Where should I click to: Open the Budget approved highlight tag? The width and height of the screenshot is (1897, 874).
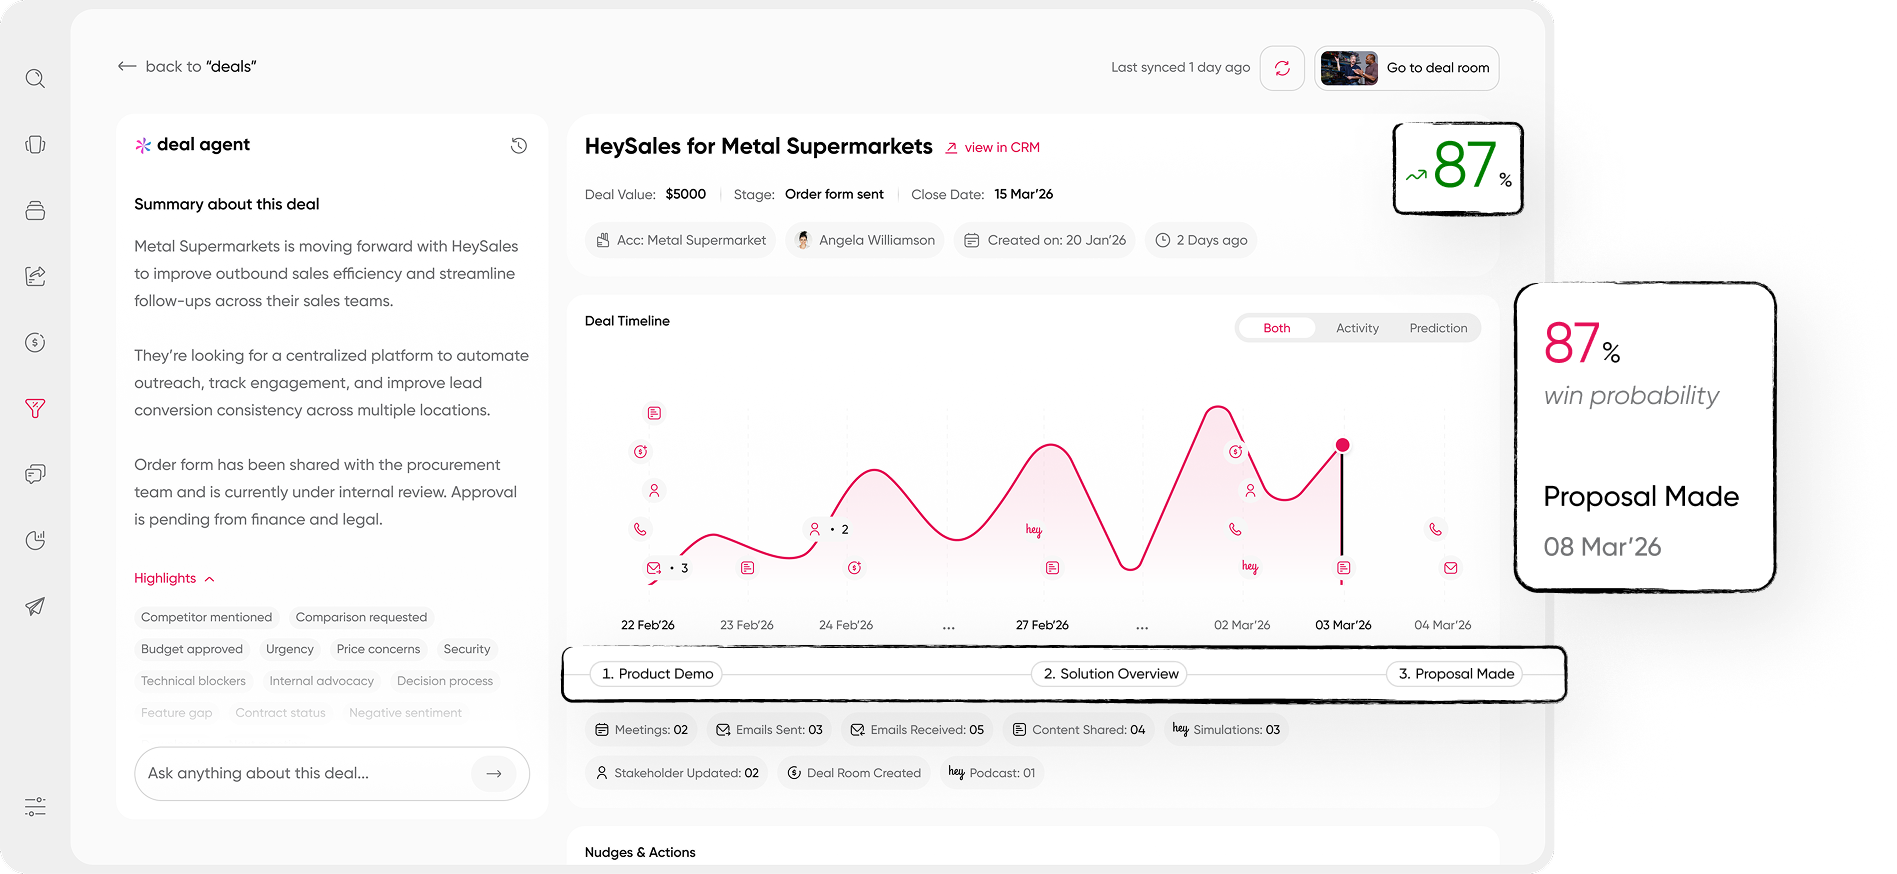point(192,649)
